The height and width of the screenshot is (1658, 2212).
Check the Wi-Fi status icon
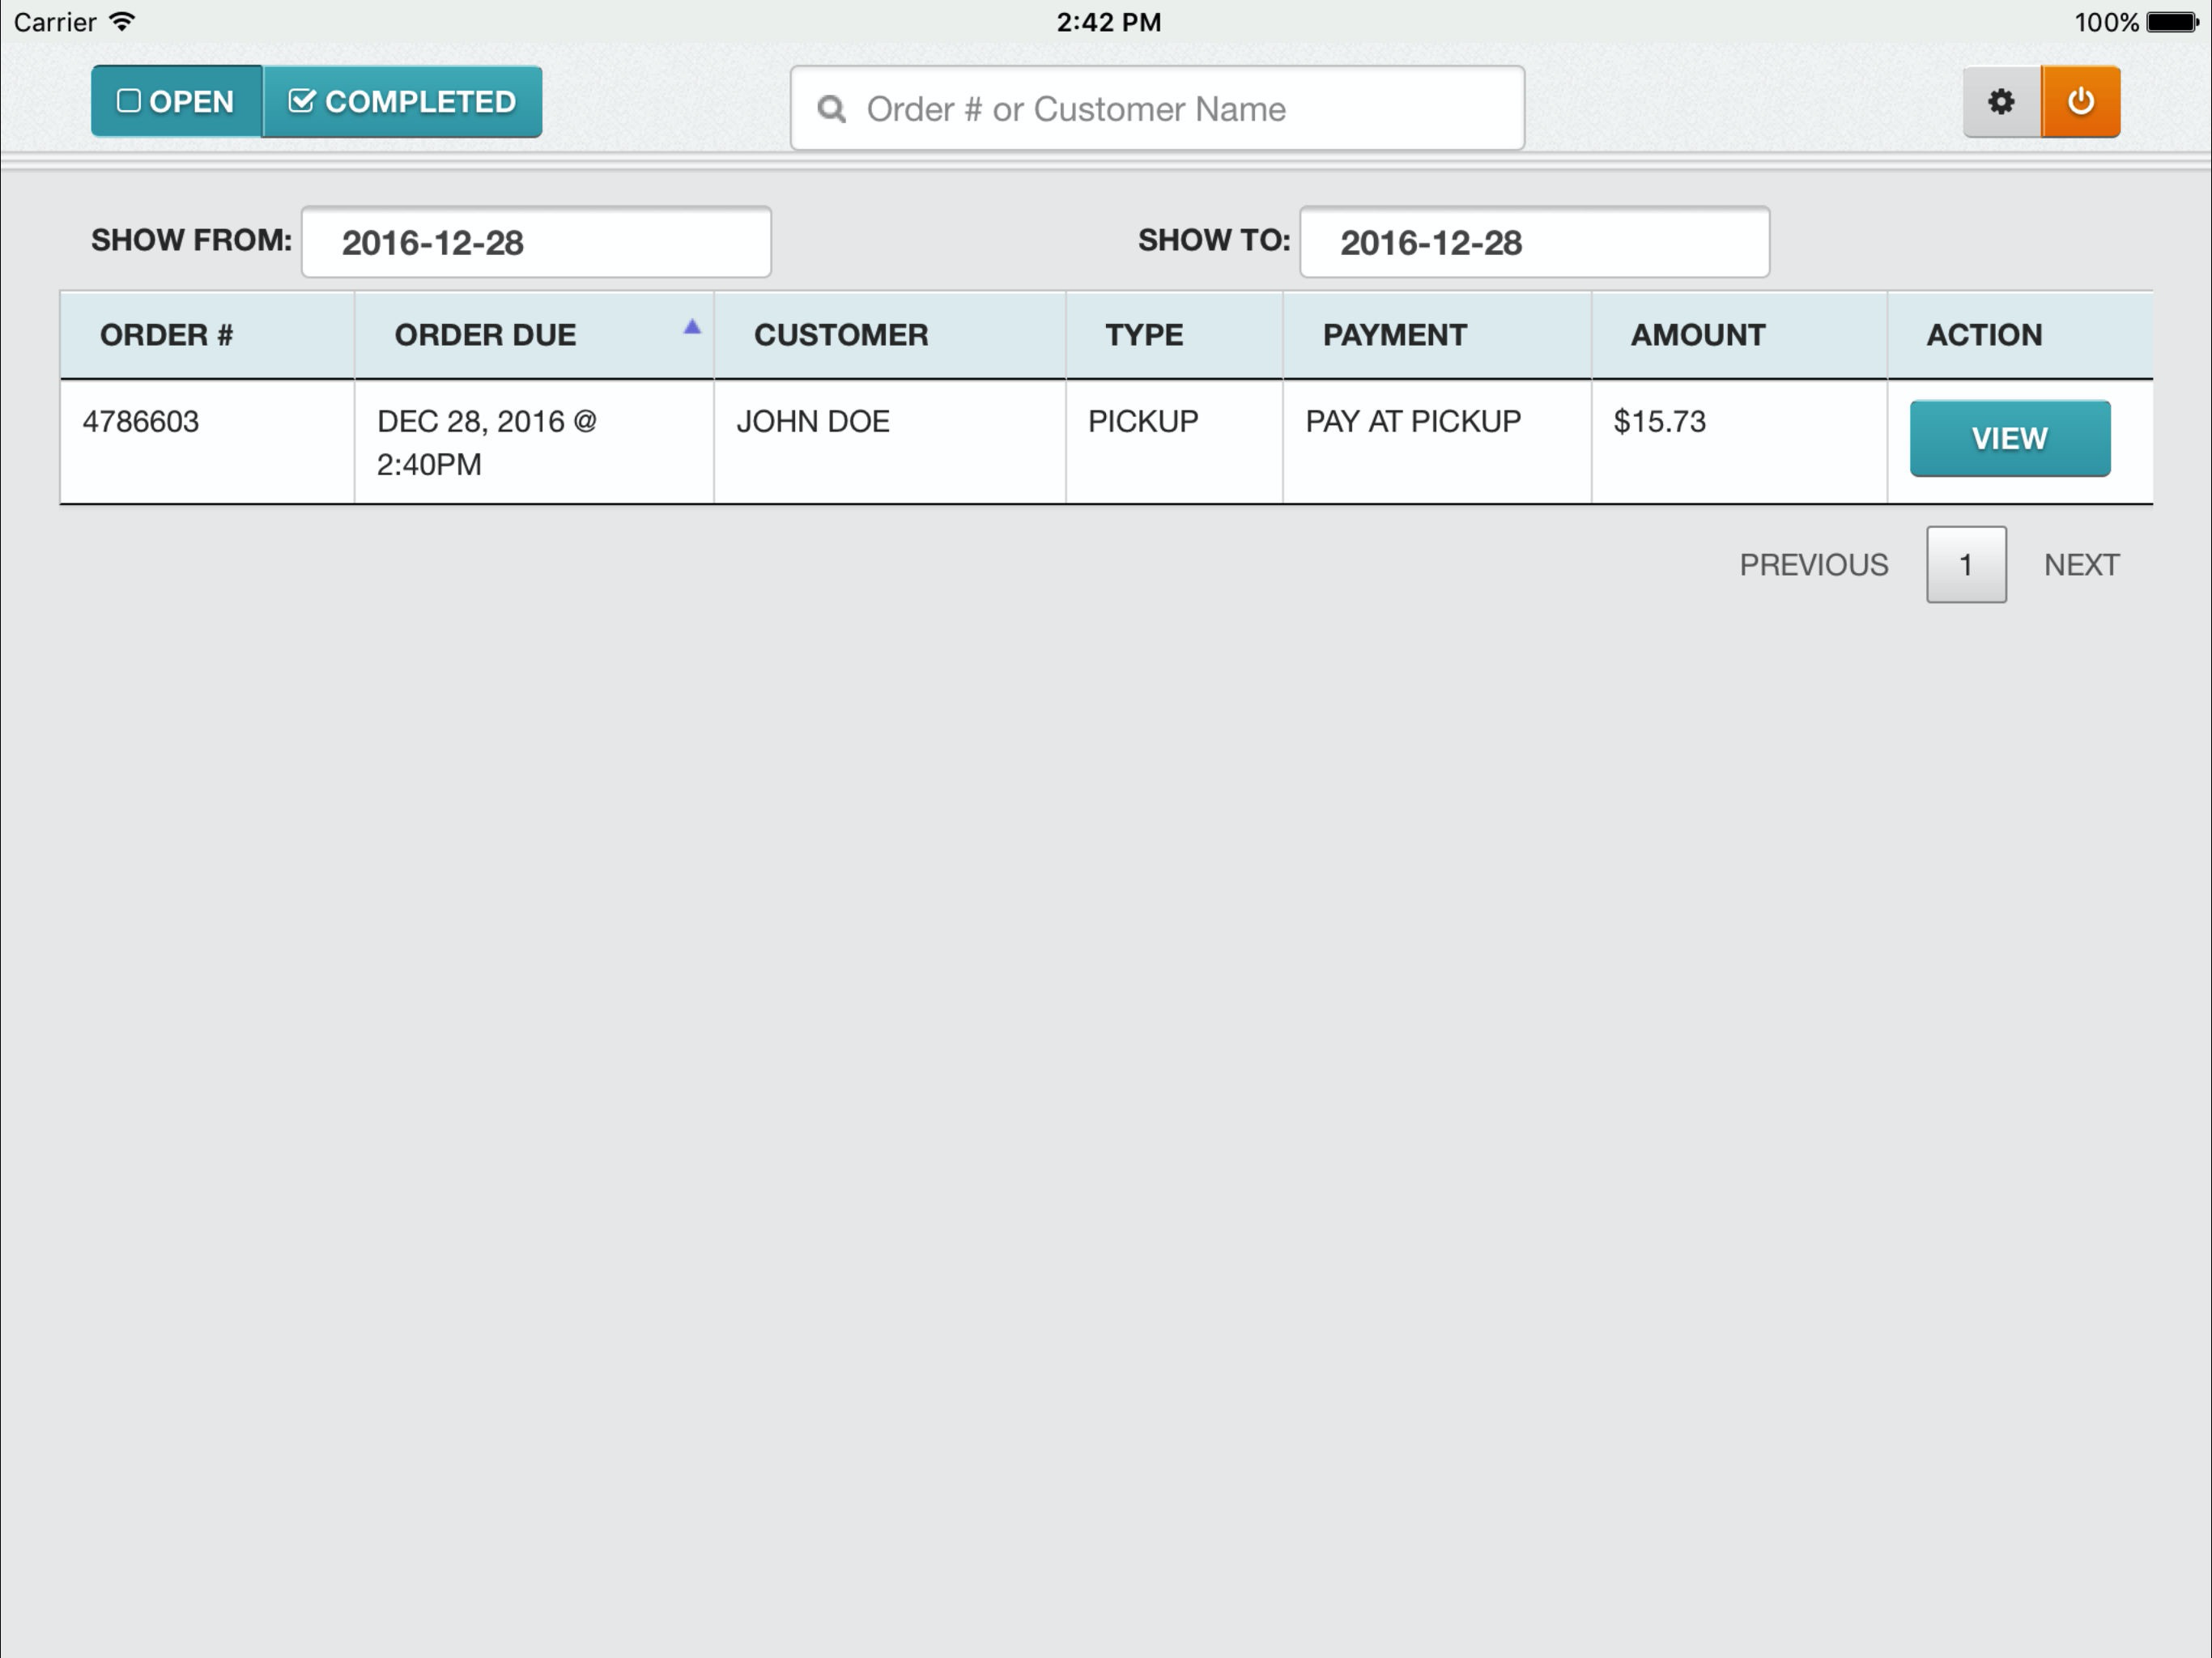[x=122, y=21]
